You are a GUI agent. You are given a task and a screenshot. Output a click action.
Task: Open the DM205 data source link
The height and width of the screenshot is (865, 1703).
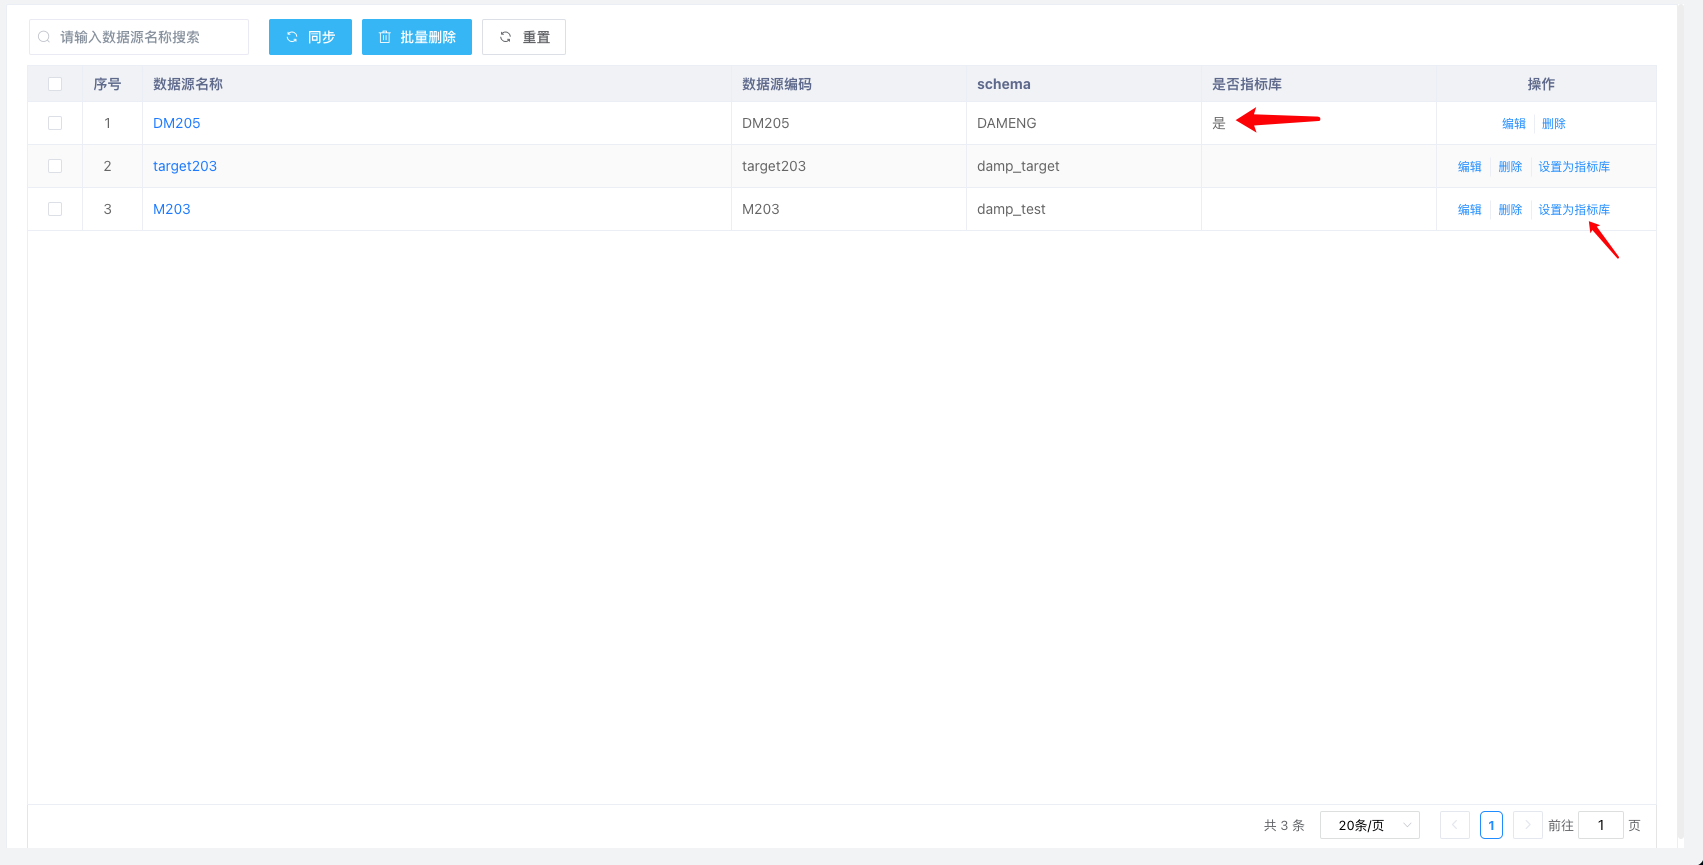pos(177,123)
